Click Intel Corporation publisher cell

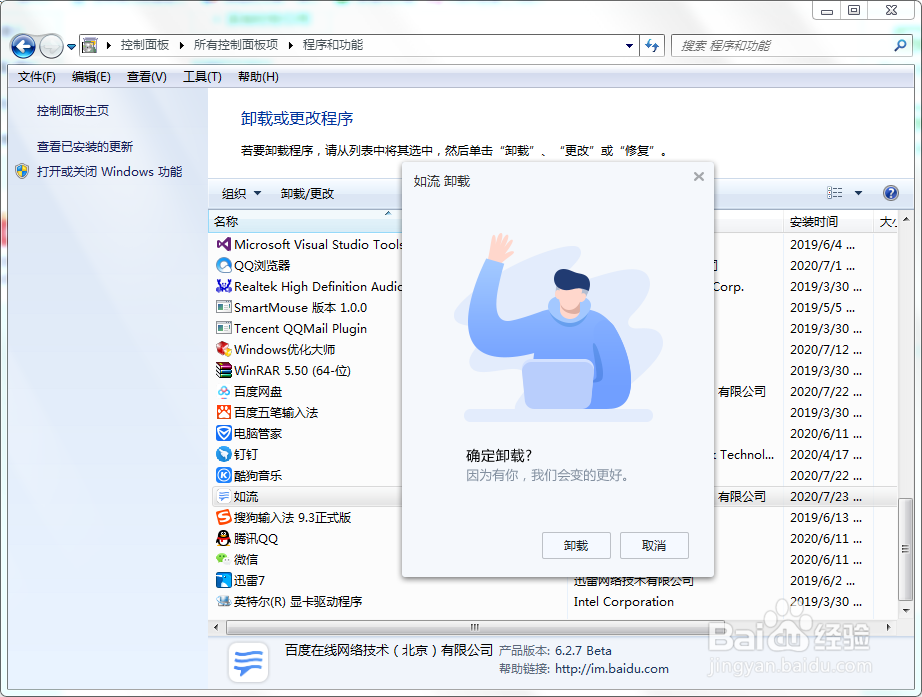623,602
